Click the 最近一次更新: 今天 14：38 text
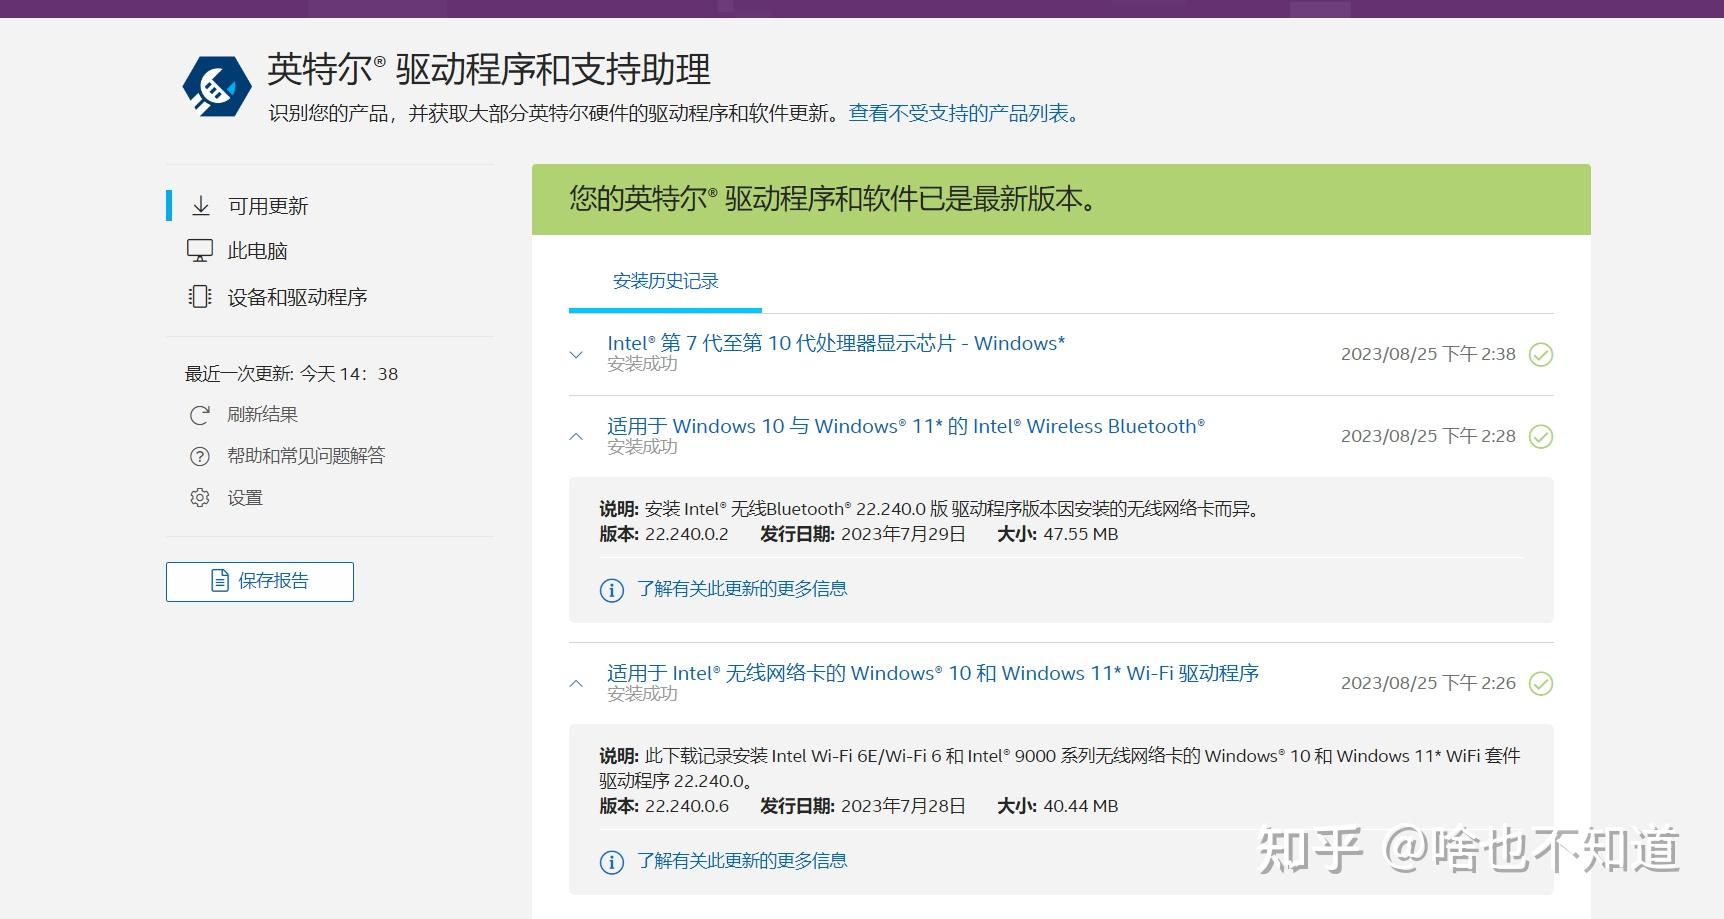The height and width of the screenshot is (919, 1724). point(292,374)
